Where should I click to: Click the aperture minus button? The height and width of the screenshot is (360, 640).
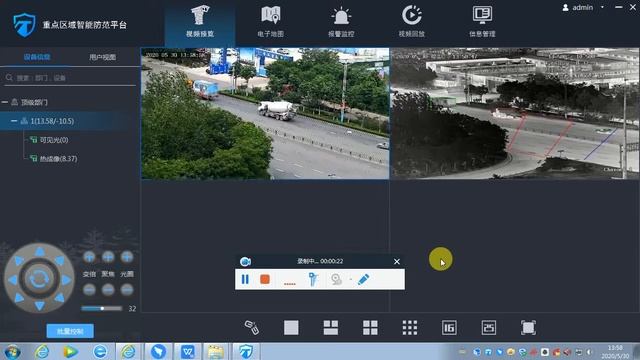coord(127,290)
